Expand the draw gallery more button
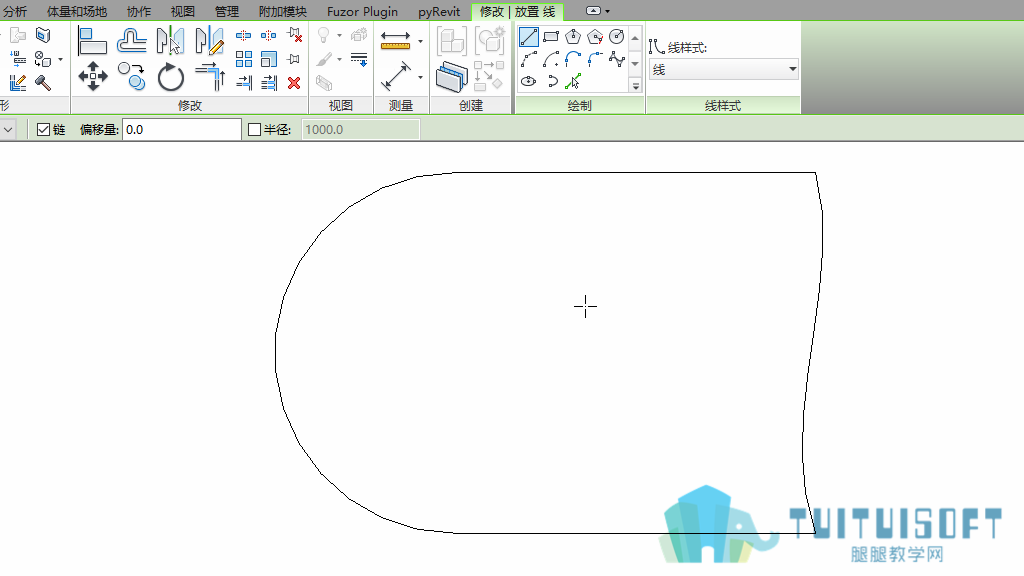The image size is (1024, 576). [635, 86]
